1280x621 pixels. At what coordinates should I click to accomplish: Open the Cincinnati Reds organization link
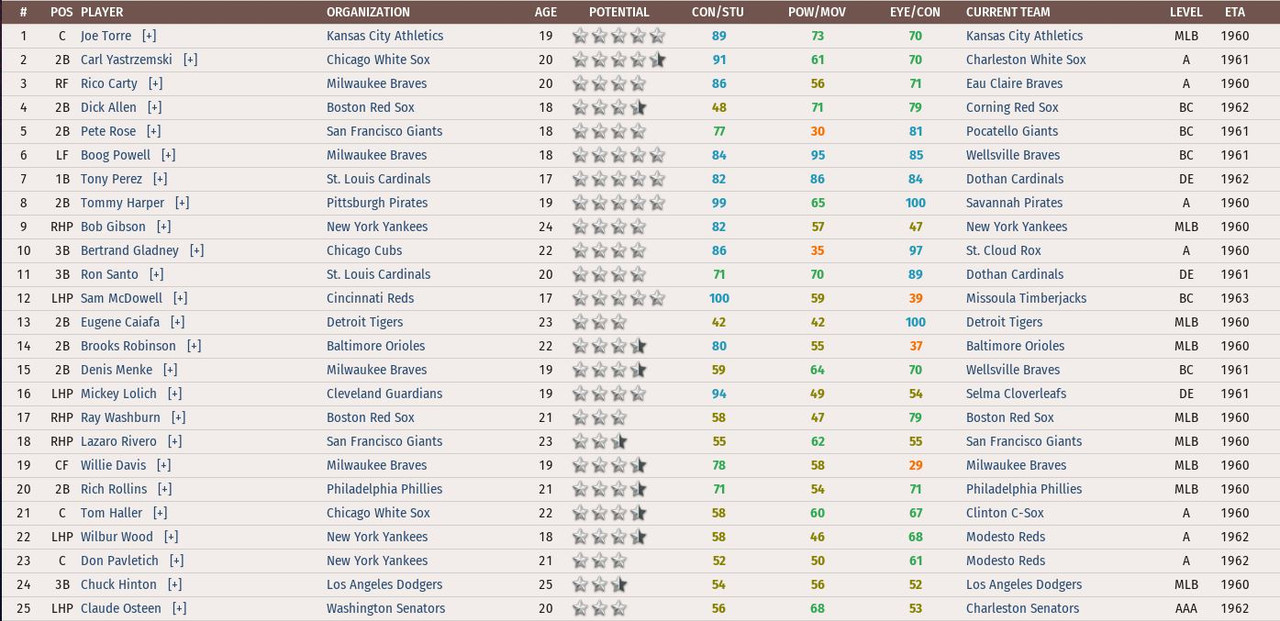[370, 299]
